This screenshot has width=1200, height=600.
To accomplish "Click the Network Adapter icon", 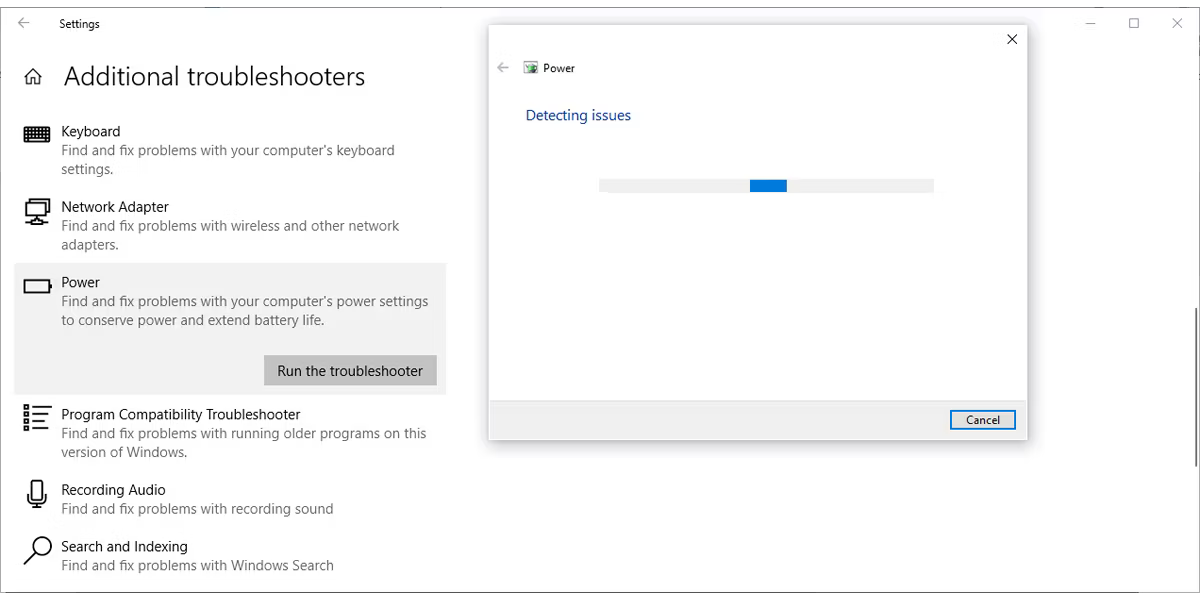I will click(x=37, y=212).
